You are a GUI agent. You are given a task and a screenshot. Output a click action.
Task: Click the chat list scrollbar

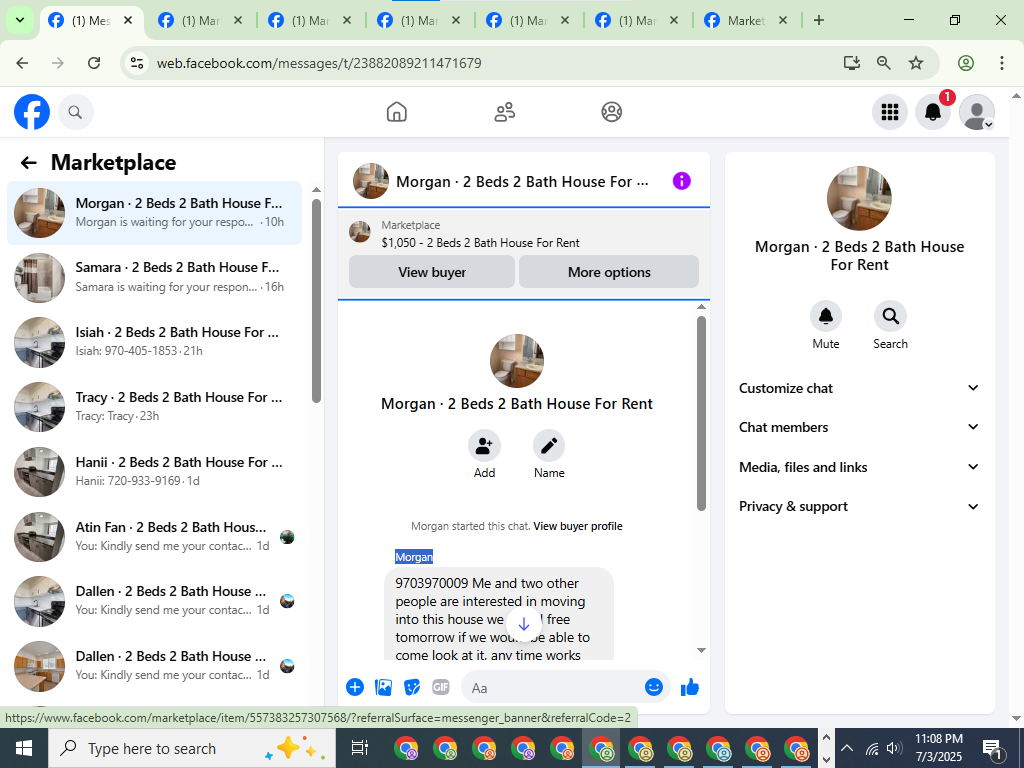[316, 300]
